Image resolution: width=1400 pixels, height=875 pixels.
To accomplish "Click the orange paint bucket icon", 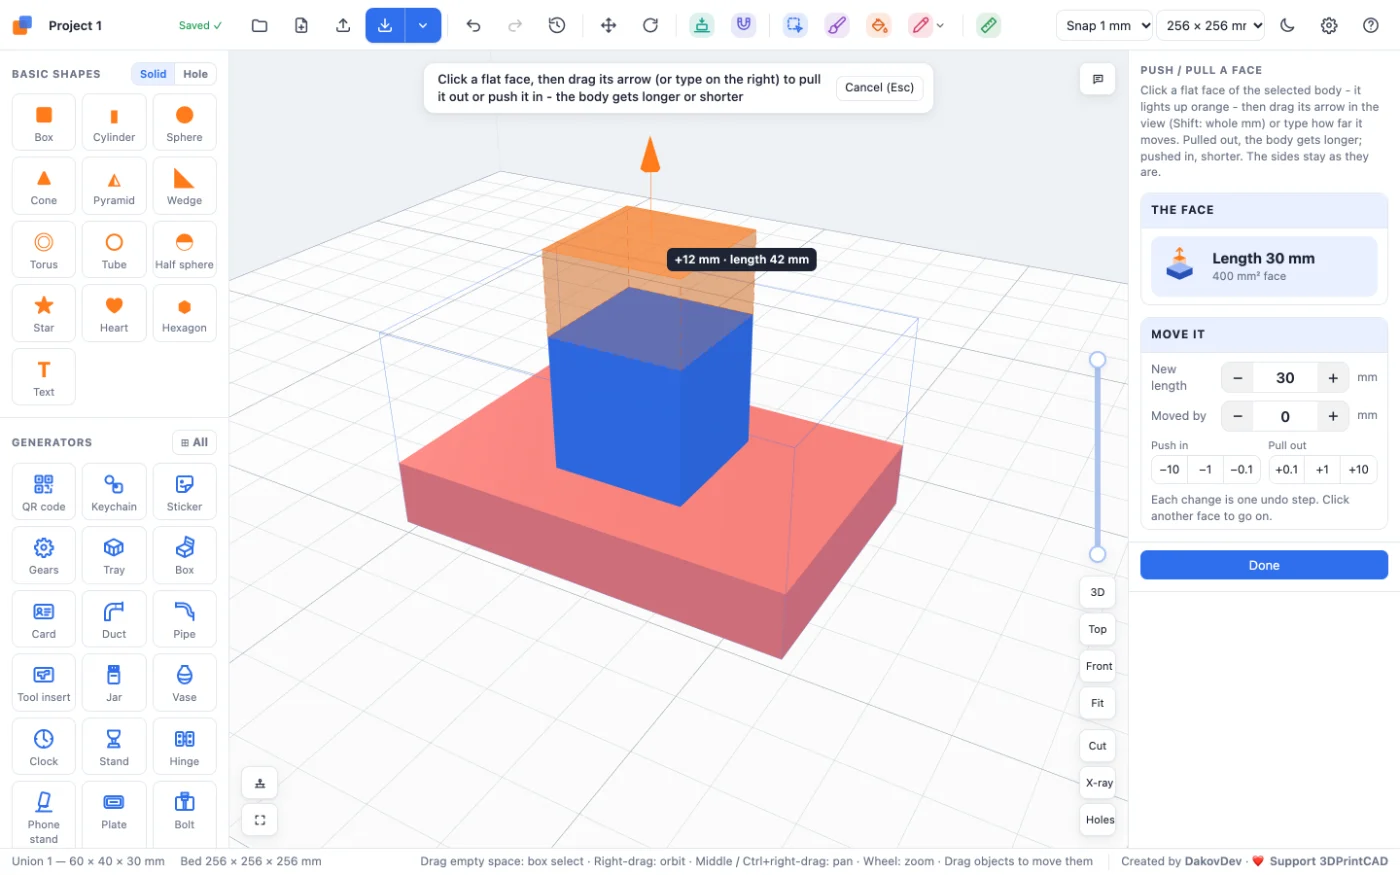I will (x=878, y=26).
